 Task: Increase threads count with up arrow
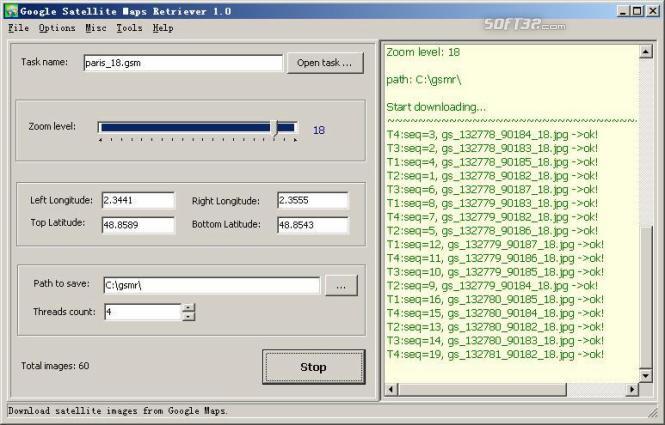[x=189, y=308]
